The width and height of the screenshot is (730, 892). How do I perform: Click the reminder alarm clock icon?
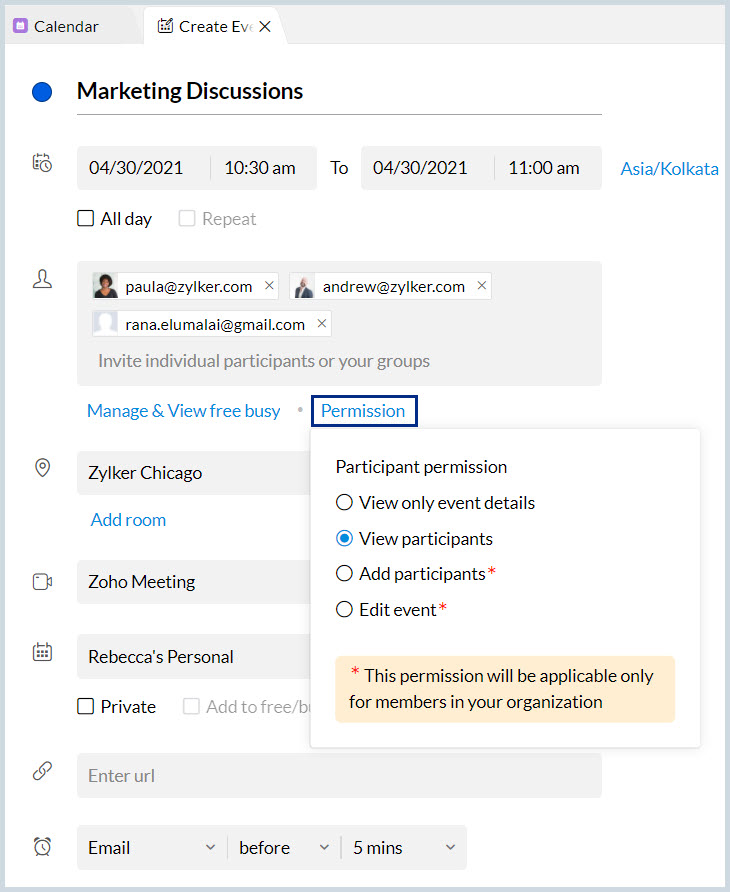42,847
